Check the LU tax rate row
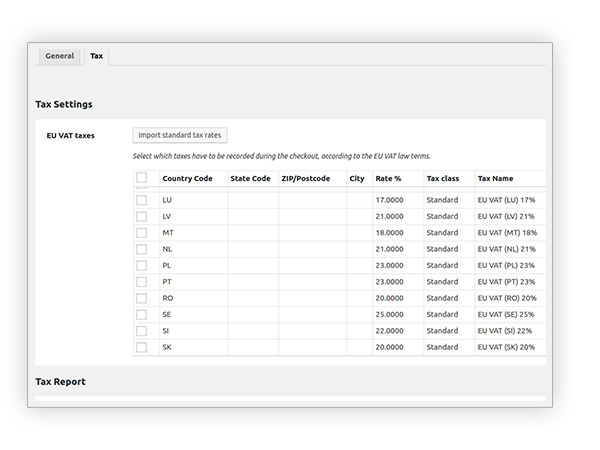The width and height of the screenshot is (600, 450). point(142,200)
